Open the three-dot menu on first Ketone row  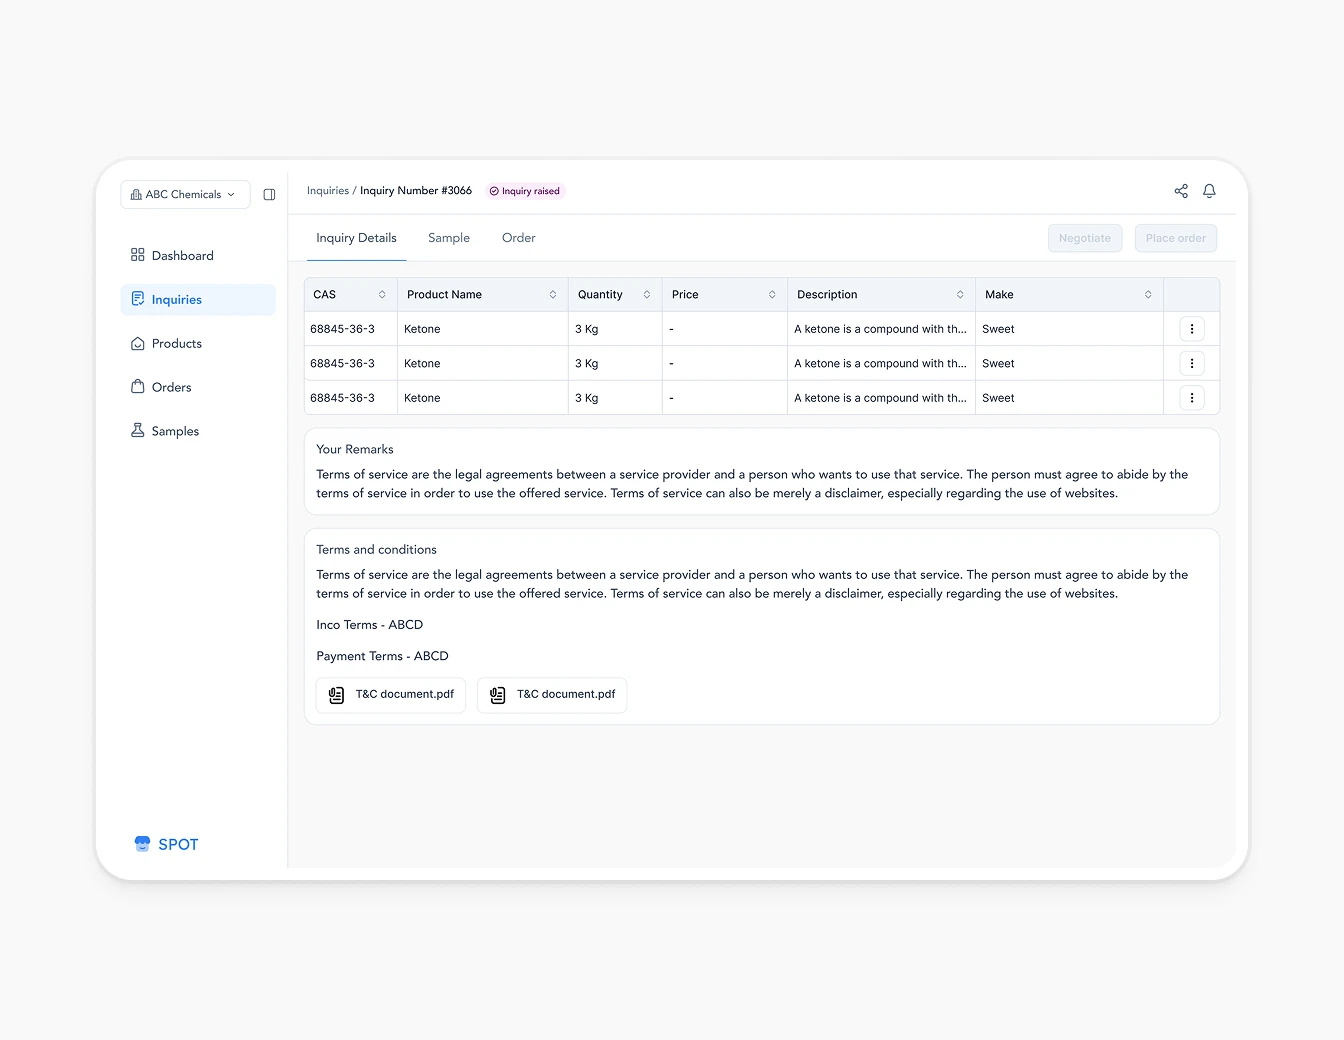pos(1192,328)
